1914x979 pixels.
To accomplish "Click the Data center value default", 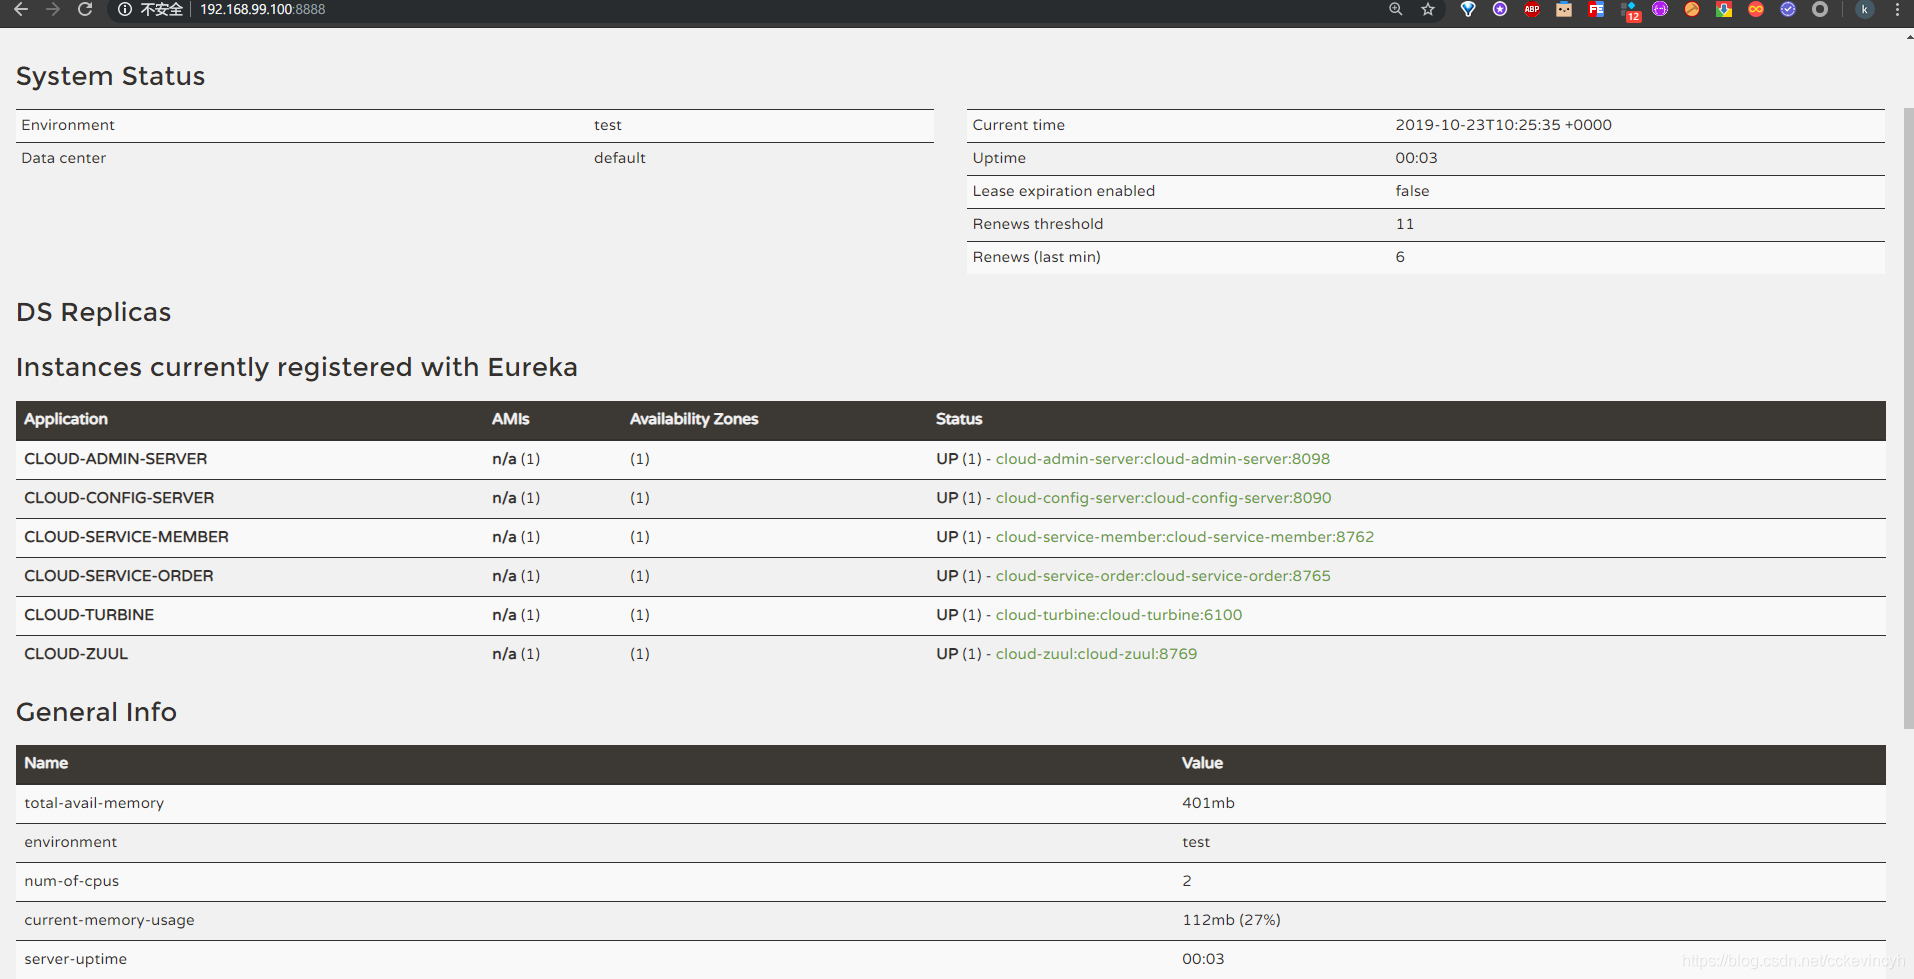I will click(x=619, y=158).
